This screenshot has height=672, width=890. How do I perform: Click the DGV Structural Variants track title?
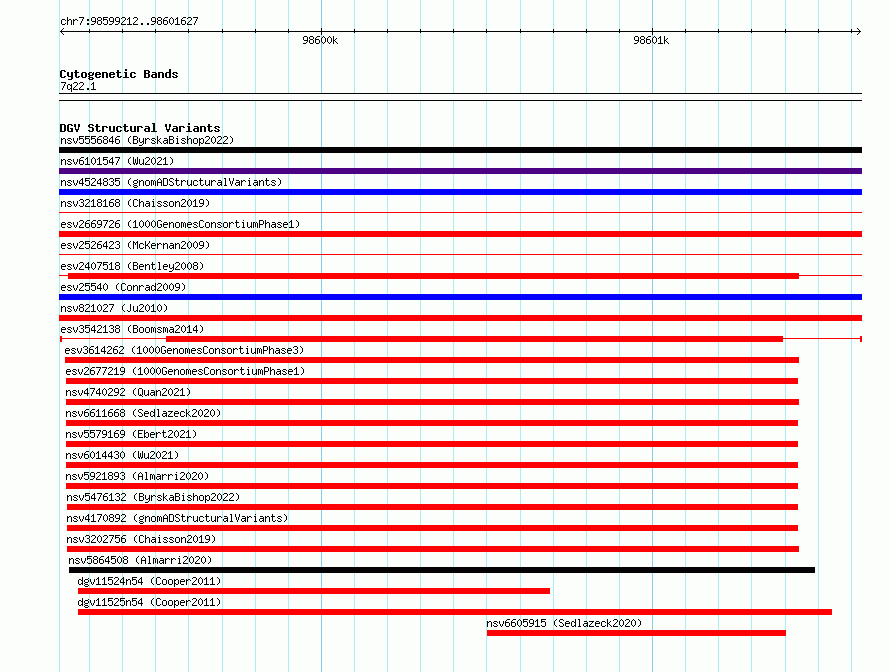point(140,128)
